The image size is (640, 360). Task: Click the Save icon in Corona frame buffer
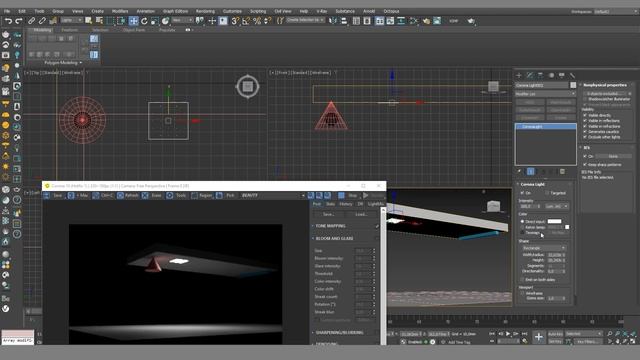click(x=47, y=196)
